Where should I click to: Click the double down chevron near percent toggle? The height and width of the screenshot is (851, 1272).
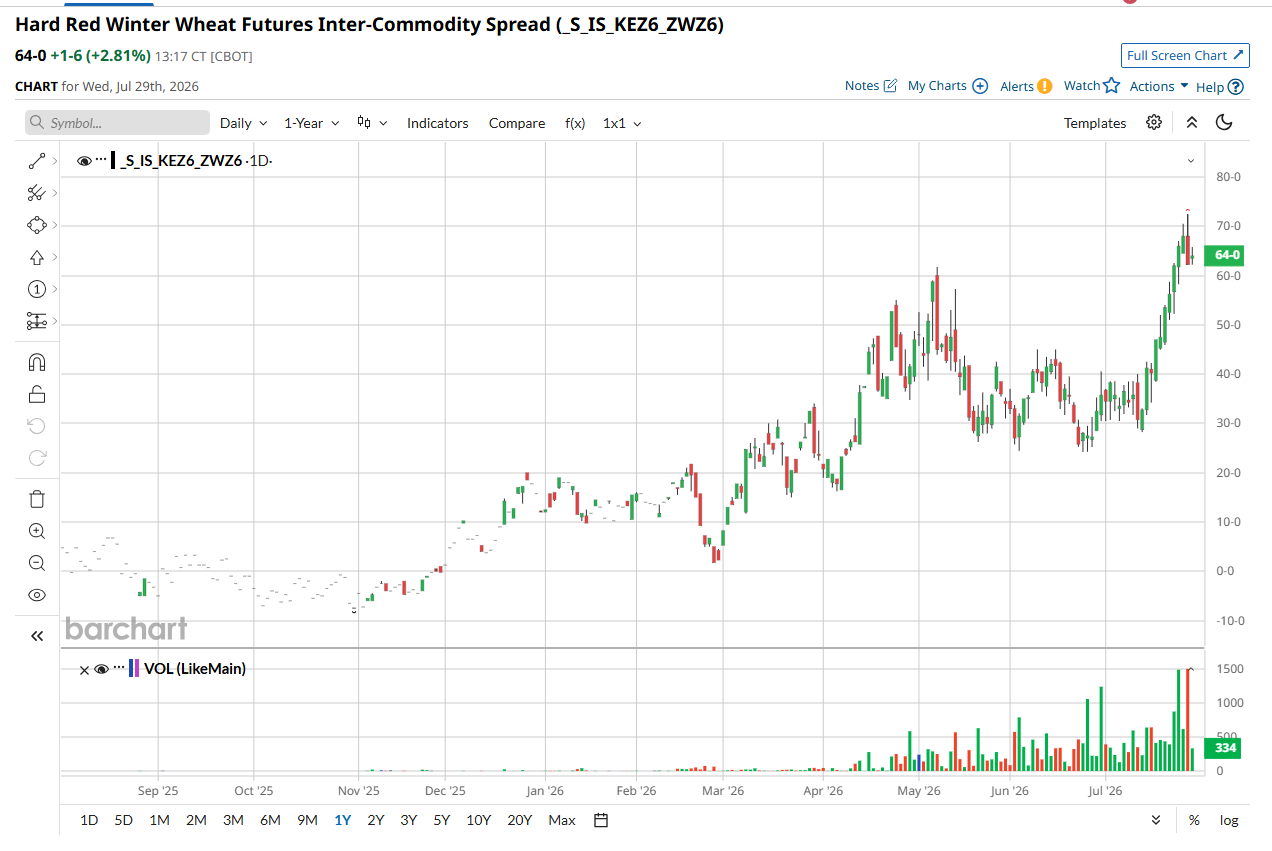point(1156,820)
